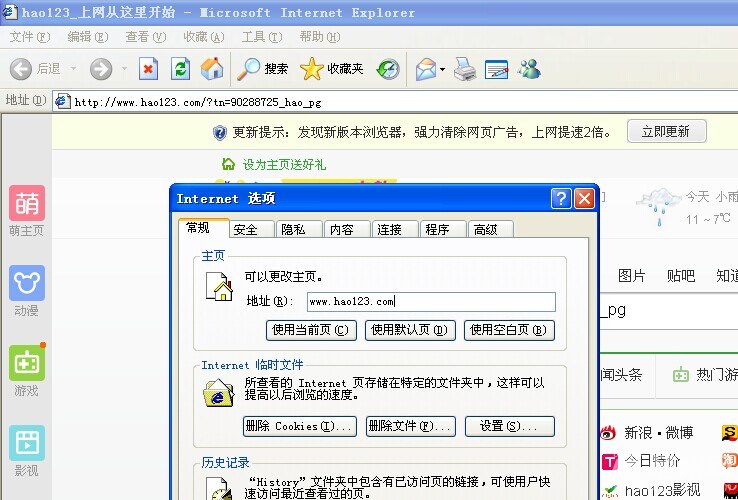Image resolution: width=738 pixels, height=500 pixels.
Task: Stop page loading with the red X icon
Action: [x=148, y=69]
